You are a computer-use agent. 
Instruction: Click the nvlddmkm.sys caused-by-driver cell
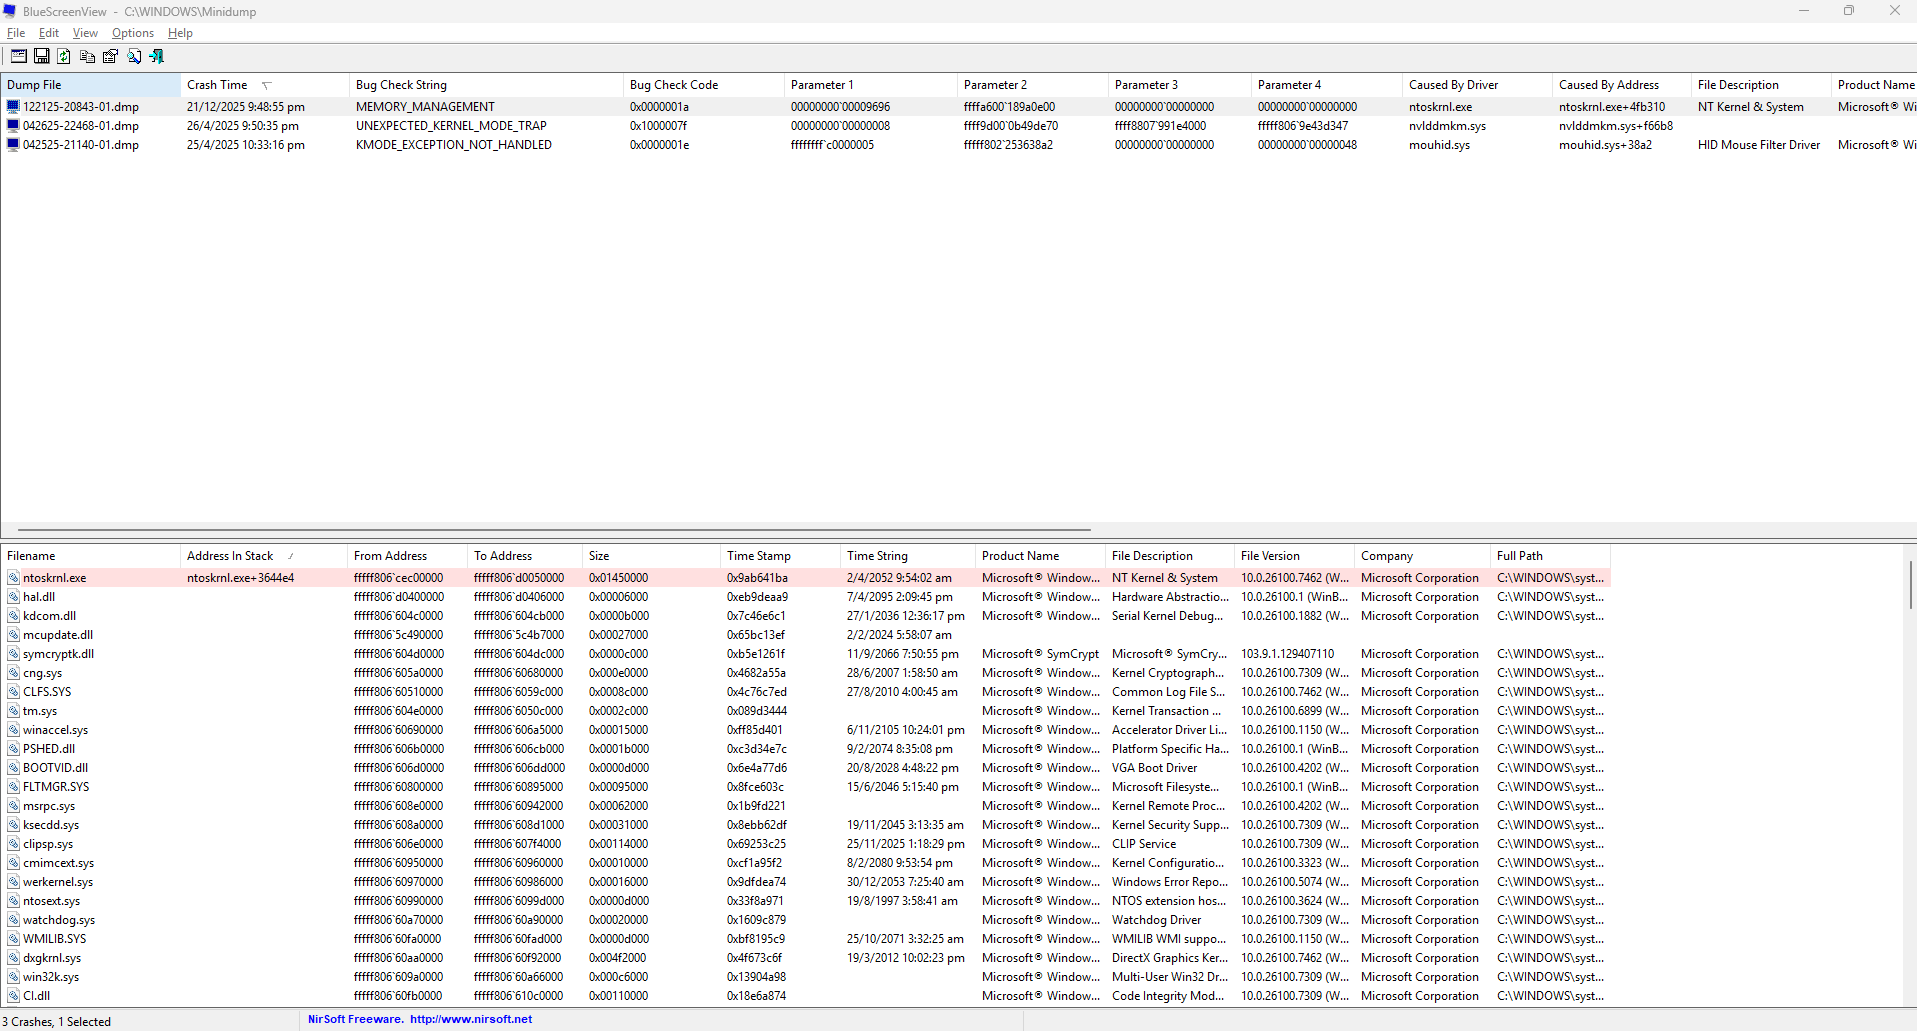click(x=1447, y=126)
